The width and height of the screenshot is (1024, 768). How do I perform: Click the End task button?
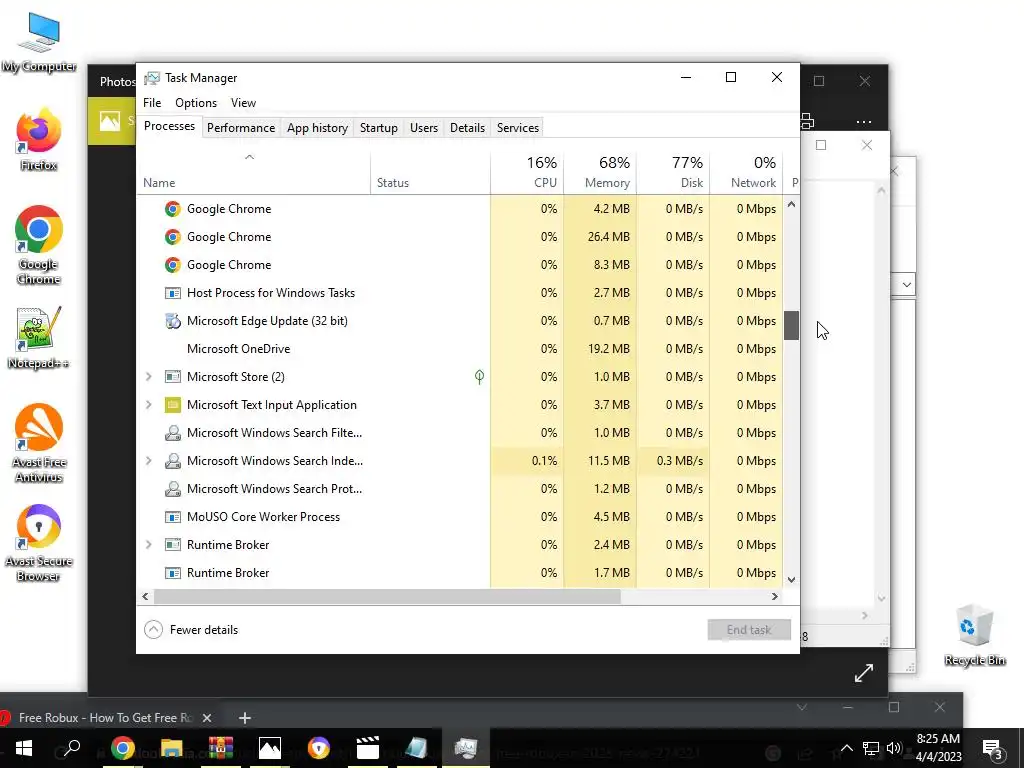click(749, 630)
